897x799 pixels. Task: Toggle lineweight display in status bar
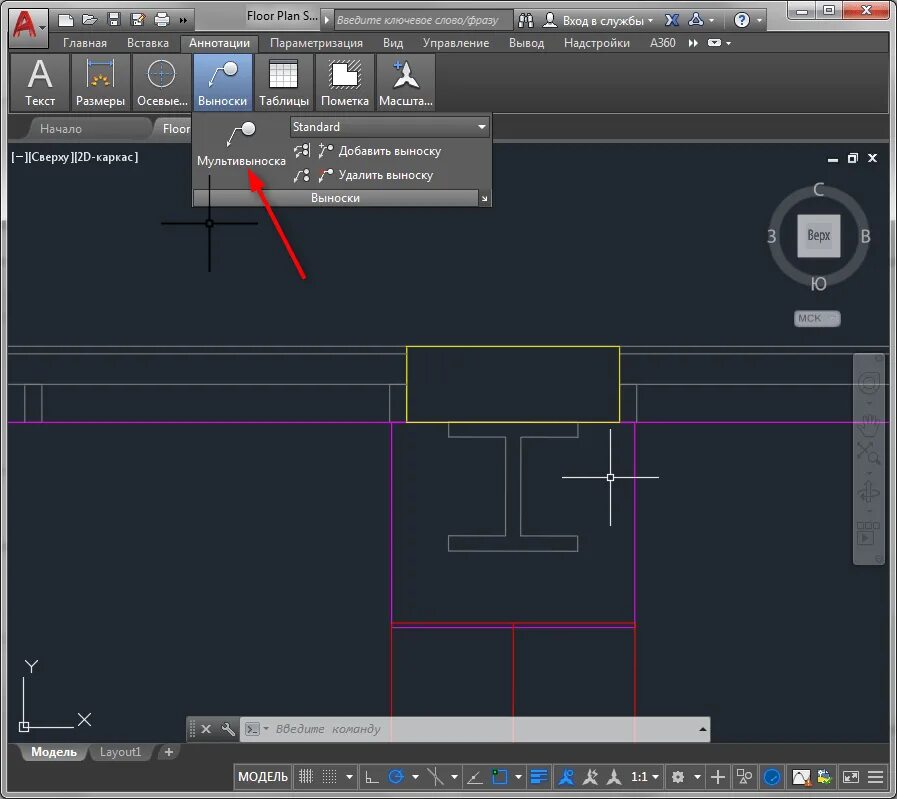click(539, 777)
